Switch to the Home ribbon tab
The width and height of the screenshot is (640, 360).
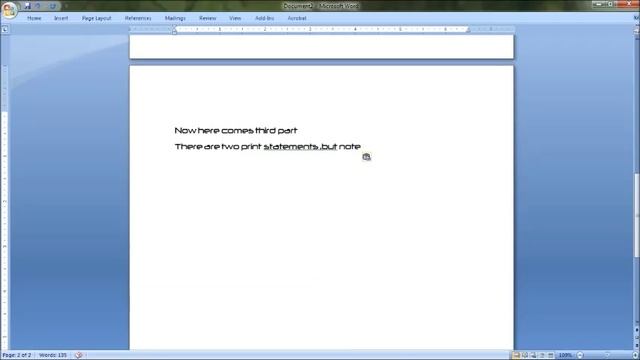click(x=34, y=18)
